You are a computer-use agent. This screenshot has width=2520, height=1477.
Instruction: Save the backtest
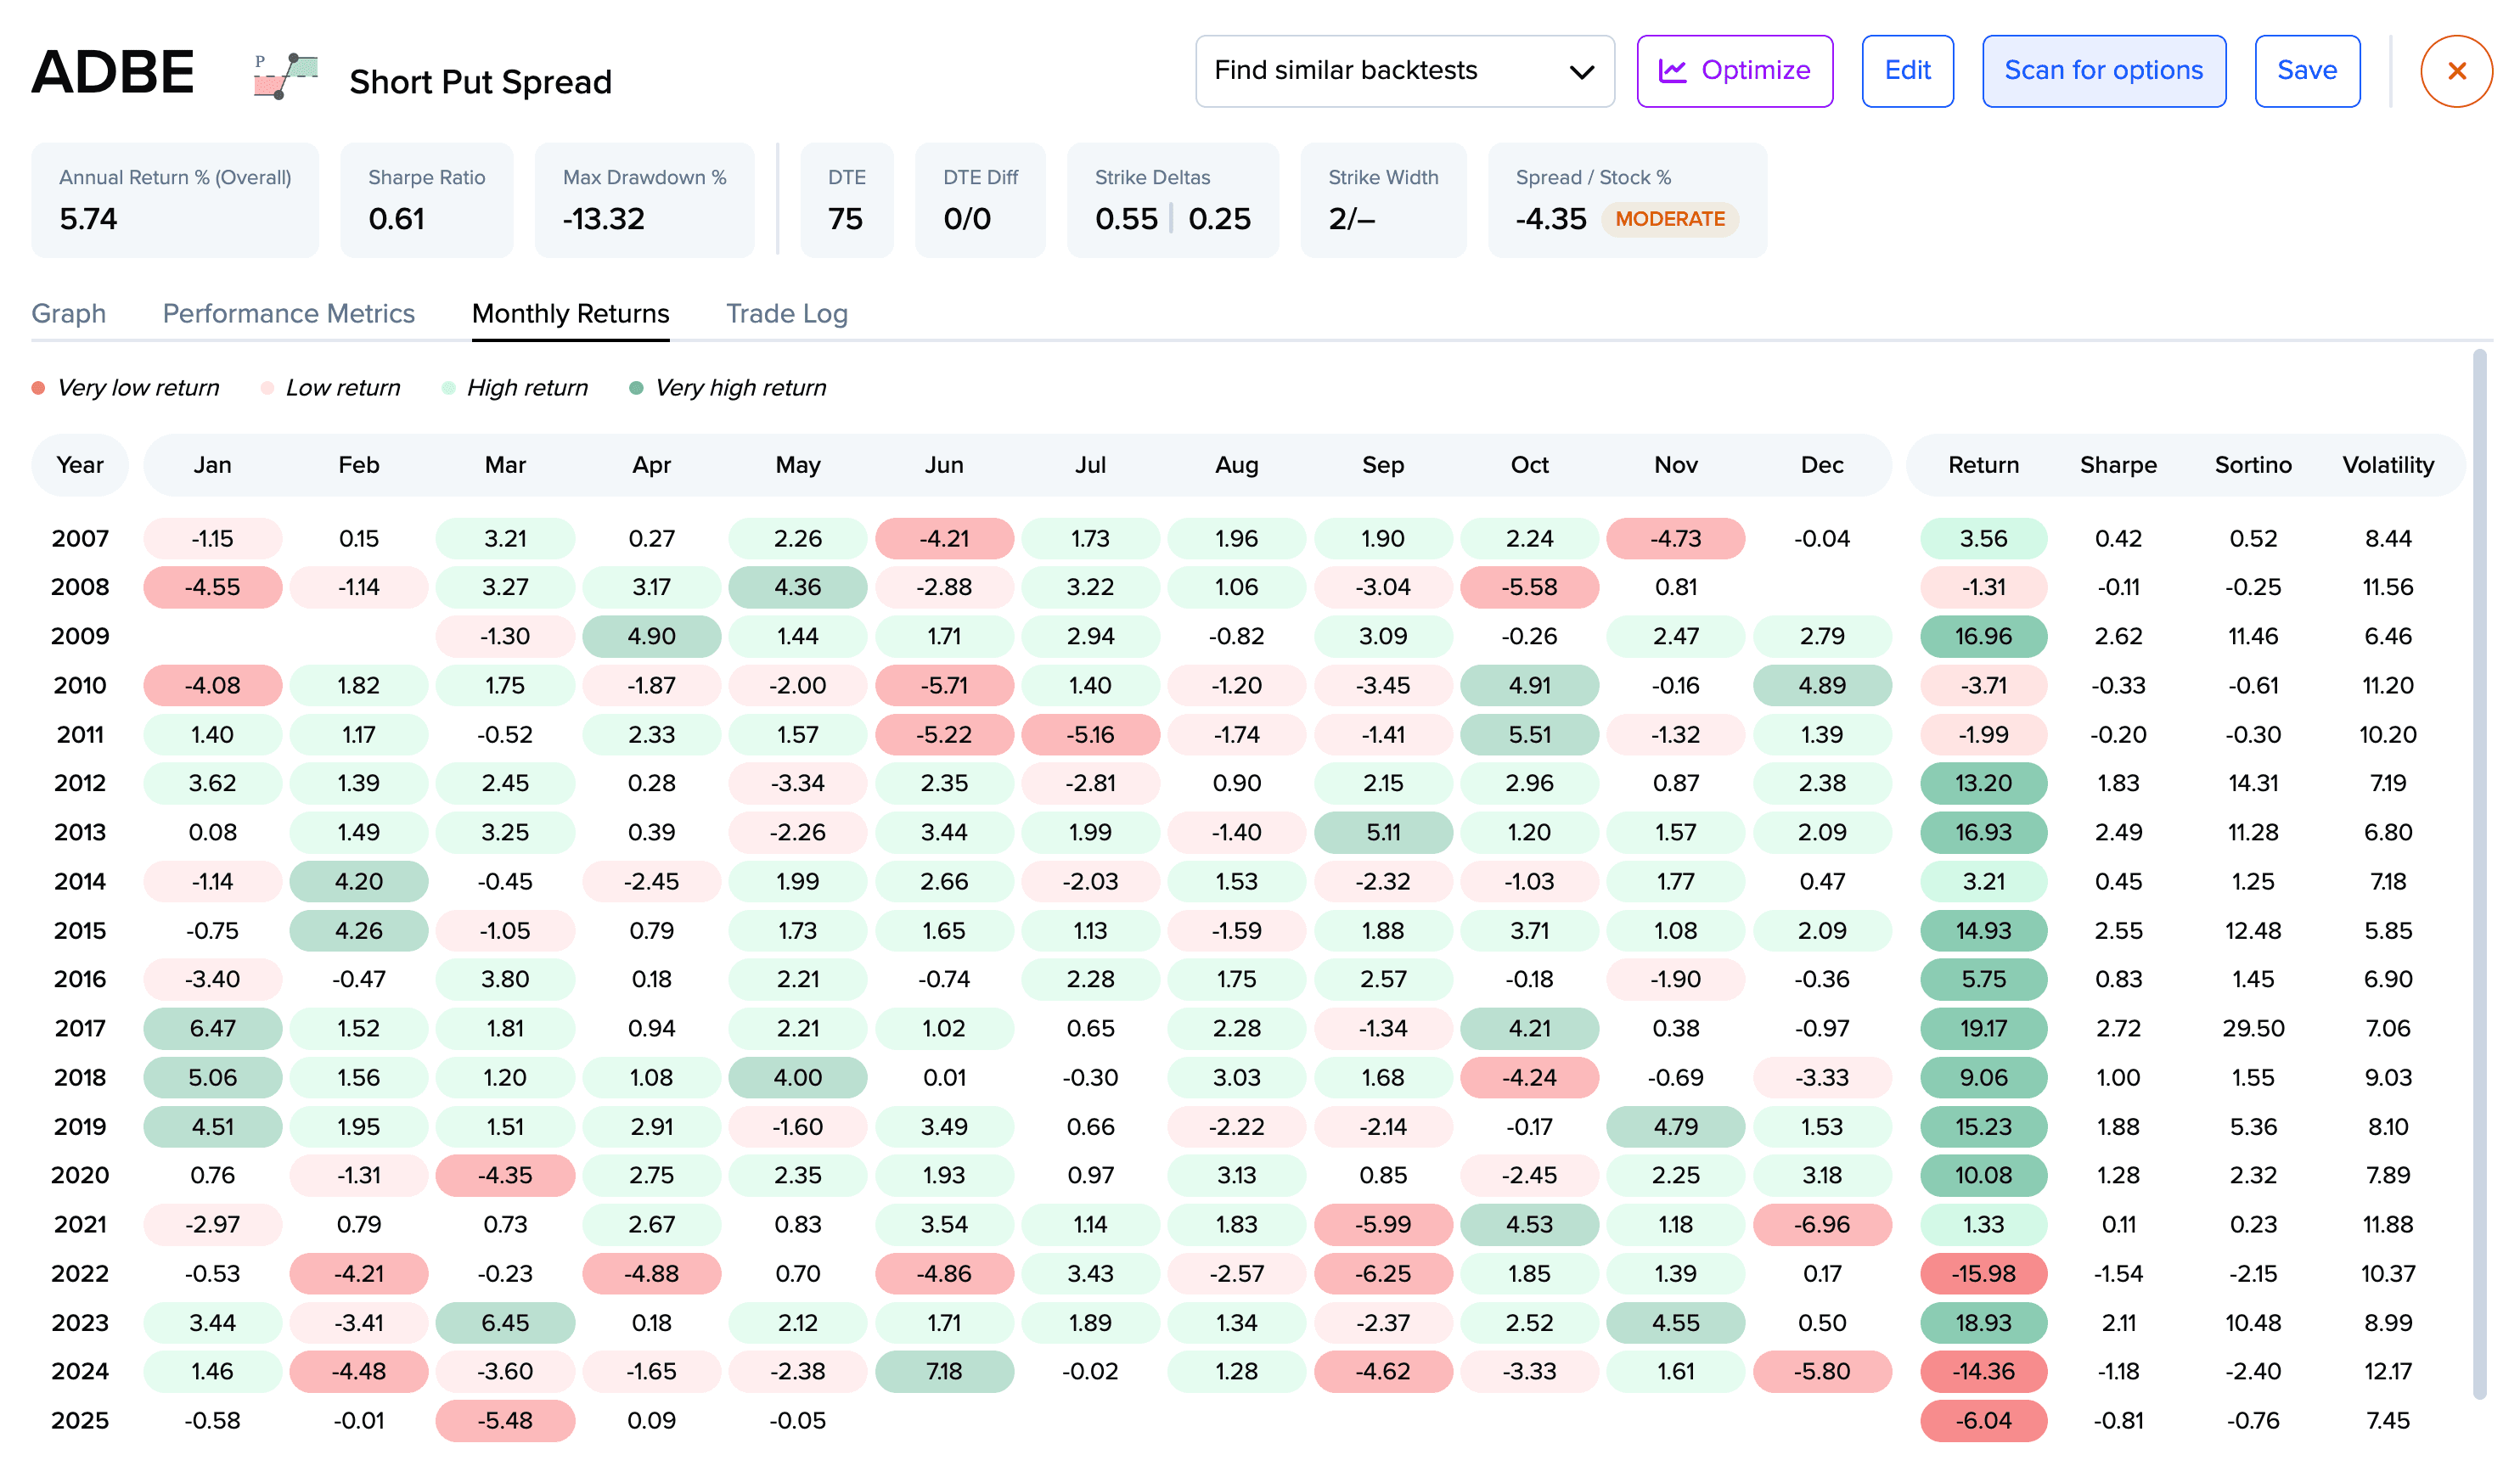click(2307, 71)
